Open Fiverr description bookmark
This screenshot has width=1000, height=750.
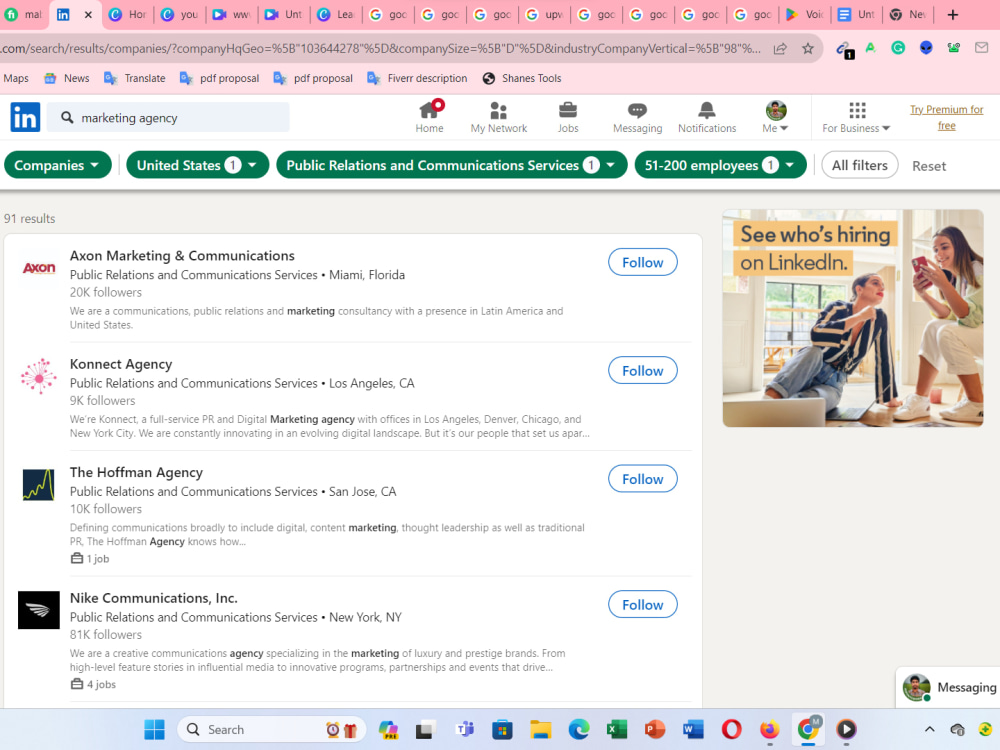pos(417,78)
